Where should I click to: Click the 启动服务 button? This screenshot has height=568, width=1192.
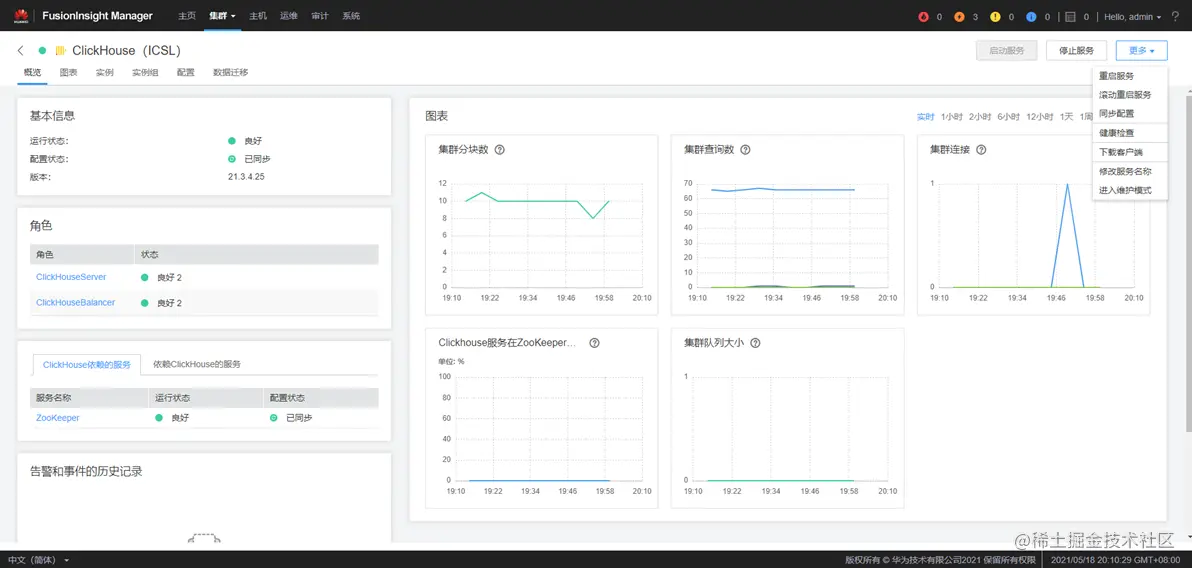tap(1007, 51)
